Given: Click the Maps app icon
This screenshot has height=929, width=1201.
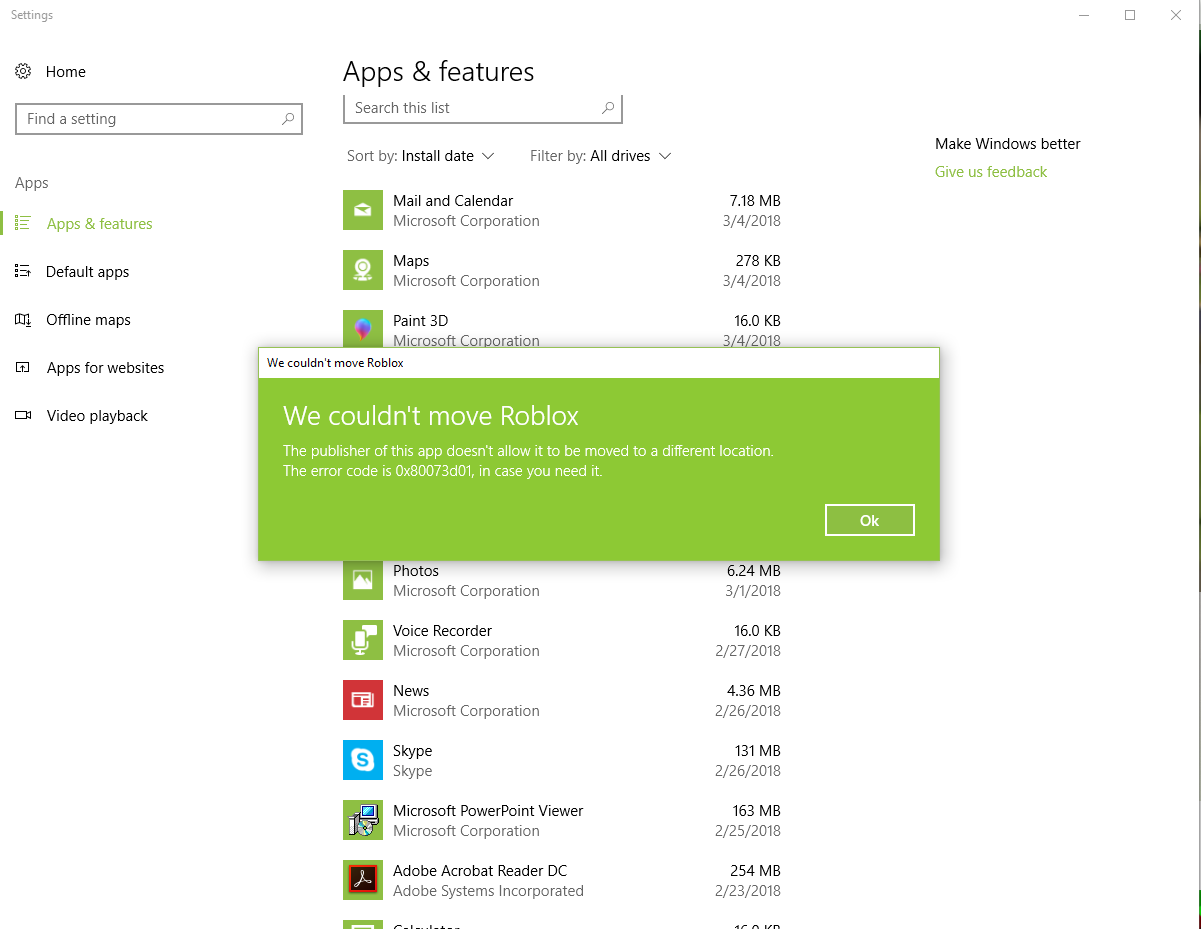Looking at the screenshot, I should [363, 270].
